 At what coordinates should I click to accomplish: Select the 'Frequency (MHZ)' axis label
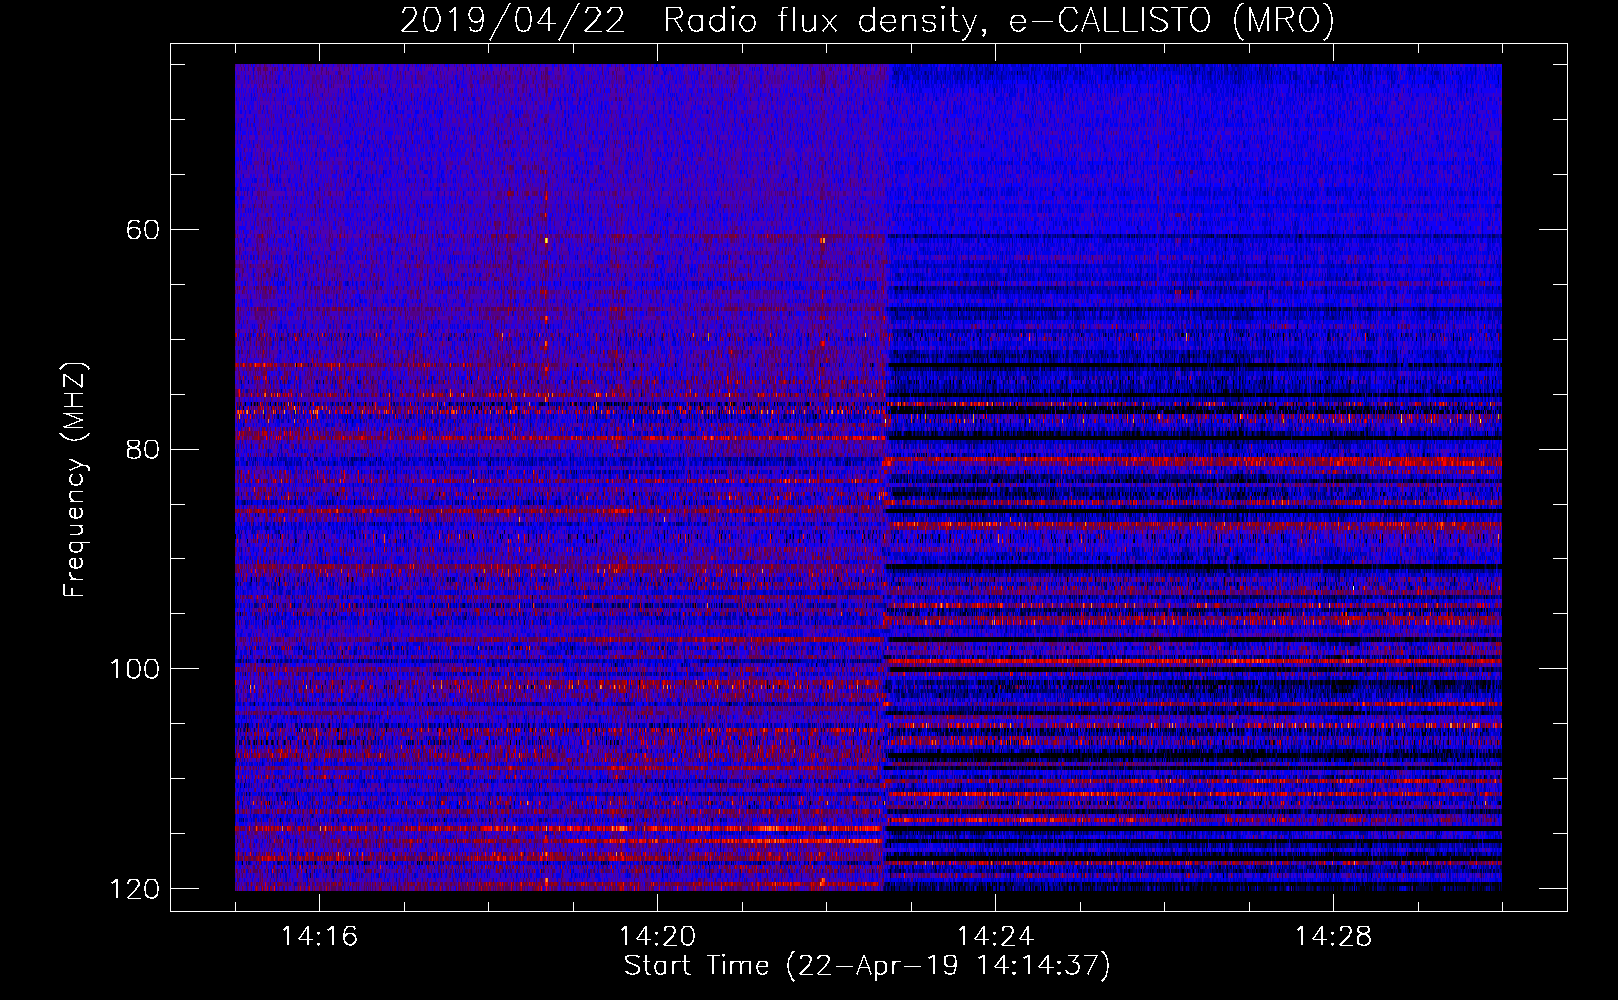tap(75, 480)
